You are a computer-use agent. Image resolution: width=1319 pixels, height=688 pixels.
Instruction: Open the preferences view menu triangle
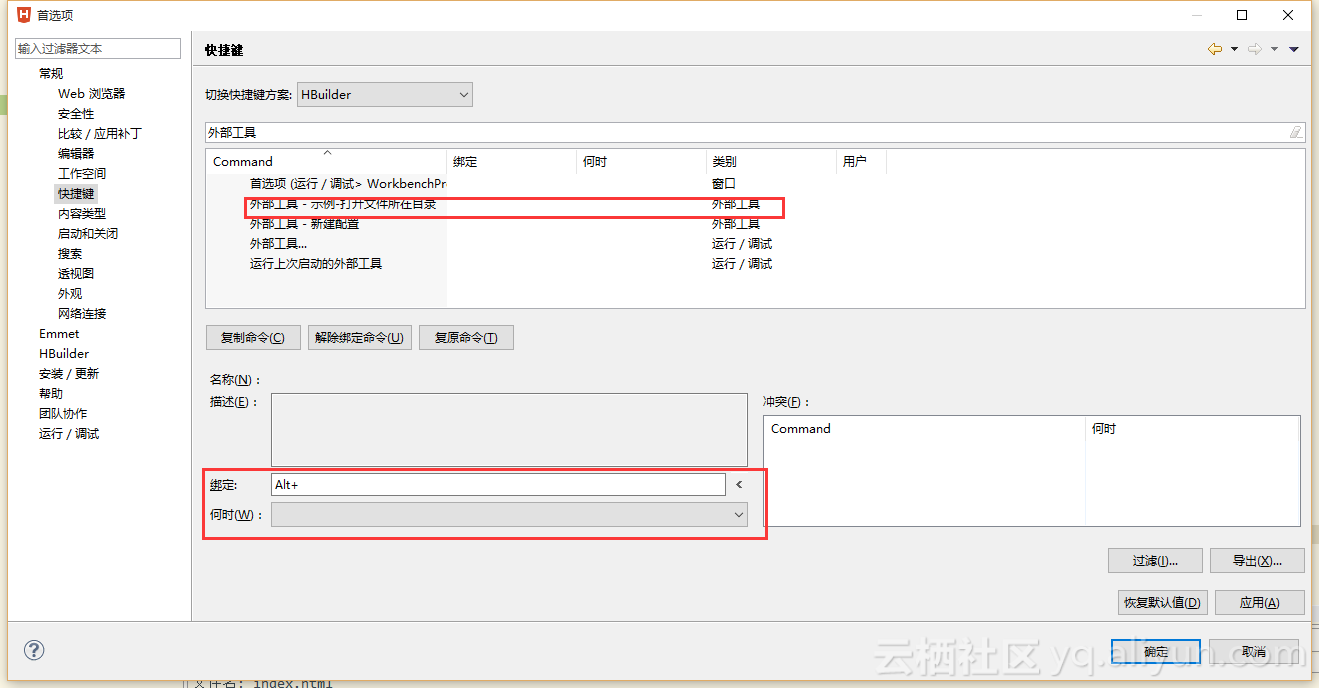point(1294,49)
